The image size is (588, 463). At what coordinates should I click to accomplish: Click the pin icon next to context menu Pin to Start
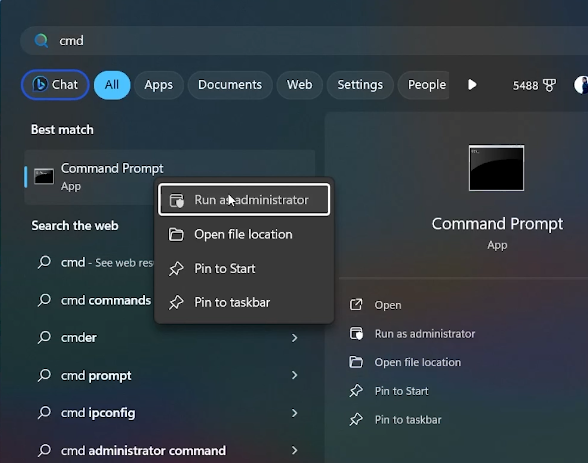(x=176, y=269)
